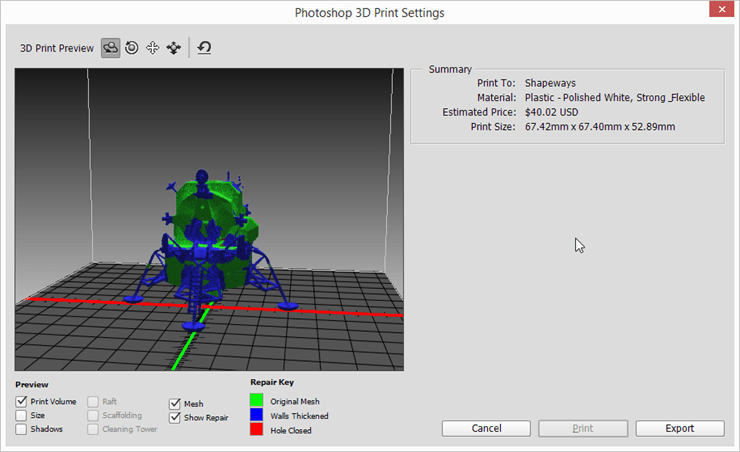Screen dimensions: 740x452
Task: Click the Hole Closed legend label
Action: 291,431
